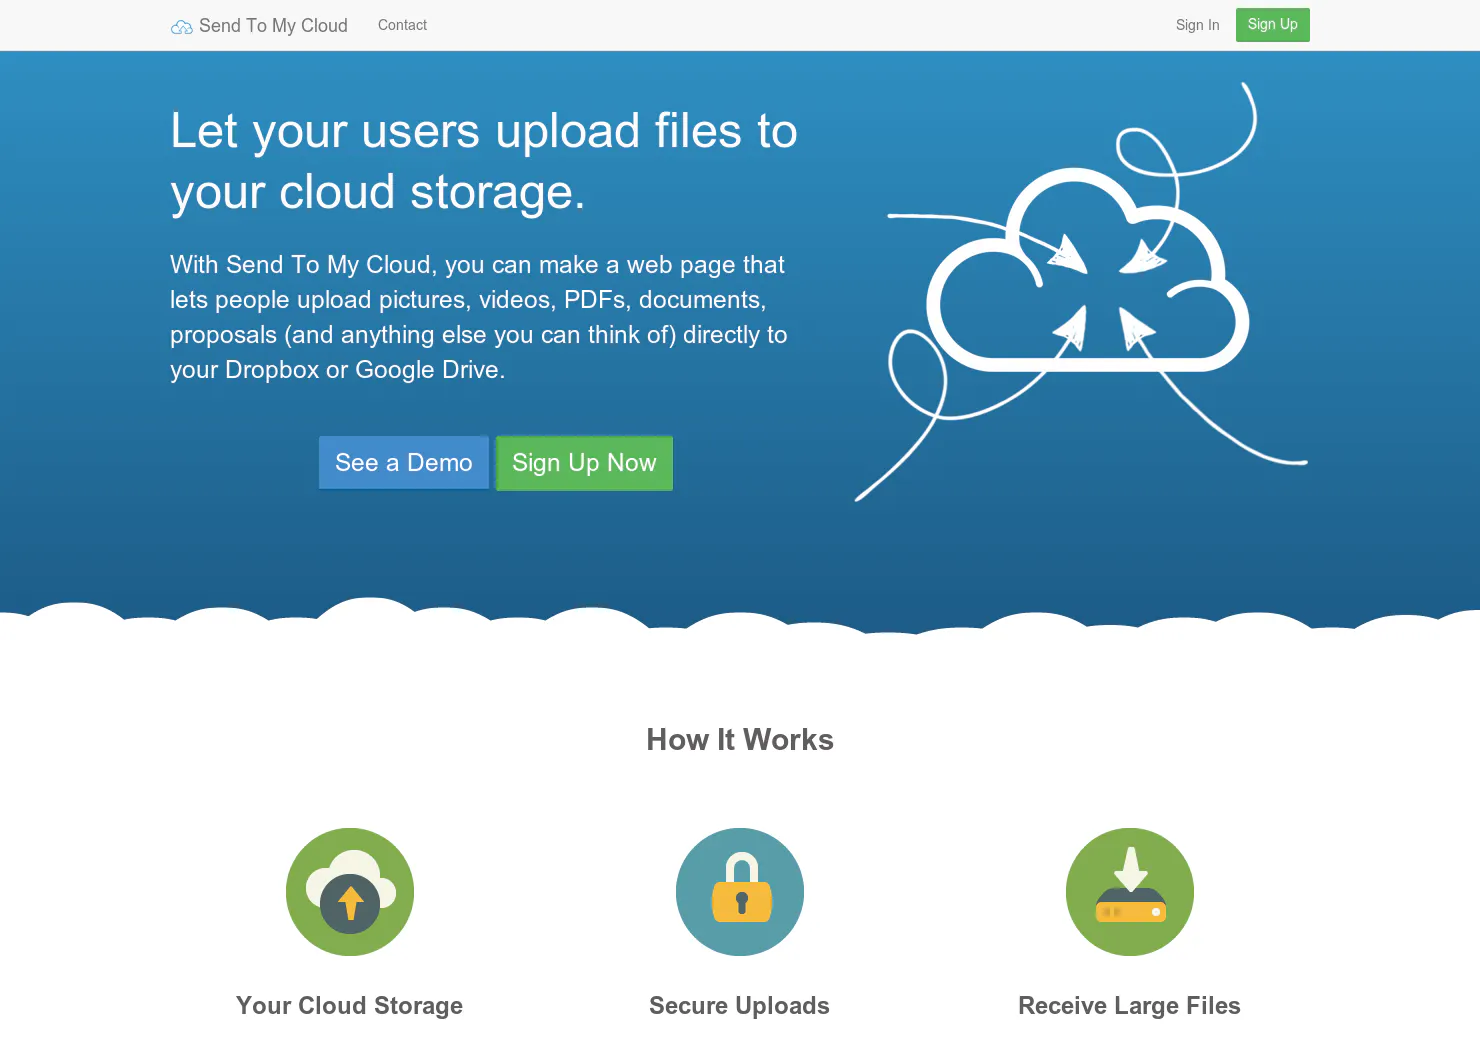Go to Sign In
The height and width of the screenshot is (1037, 1480).
[x=1197, y=25]
